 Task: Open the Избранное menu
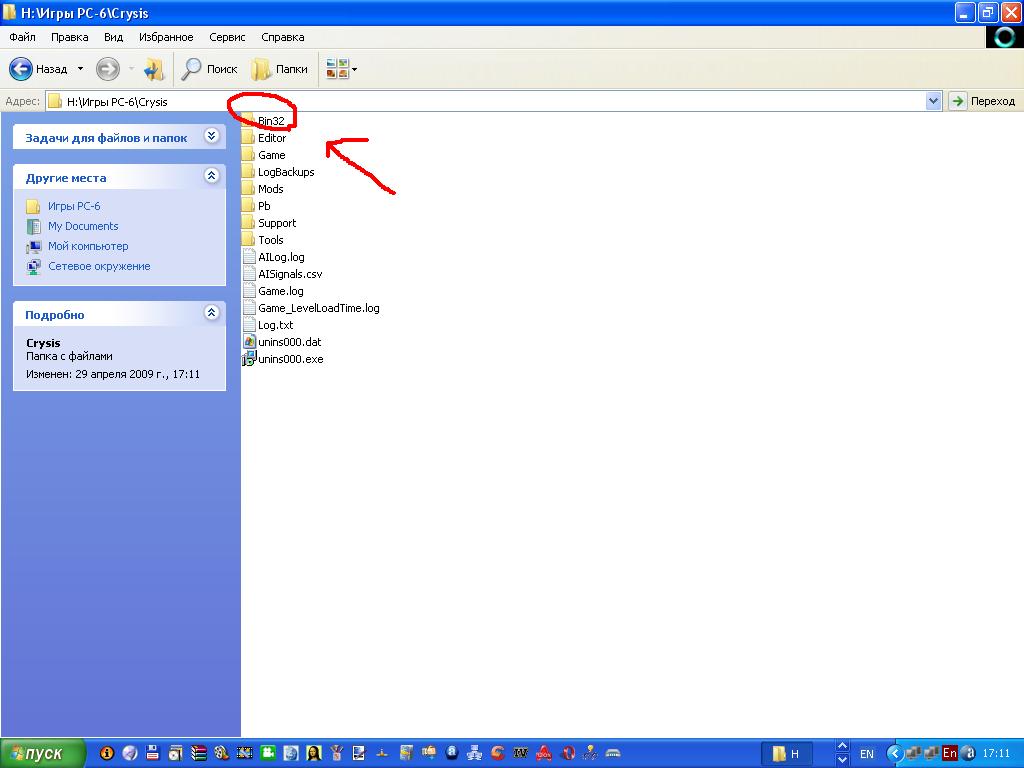(x=166, y=37)
